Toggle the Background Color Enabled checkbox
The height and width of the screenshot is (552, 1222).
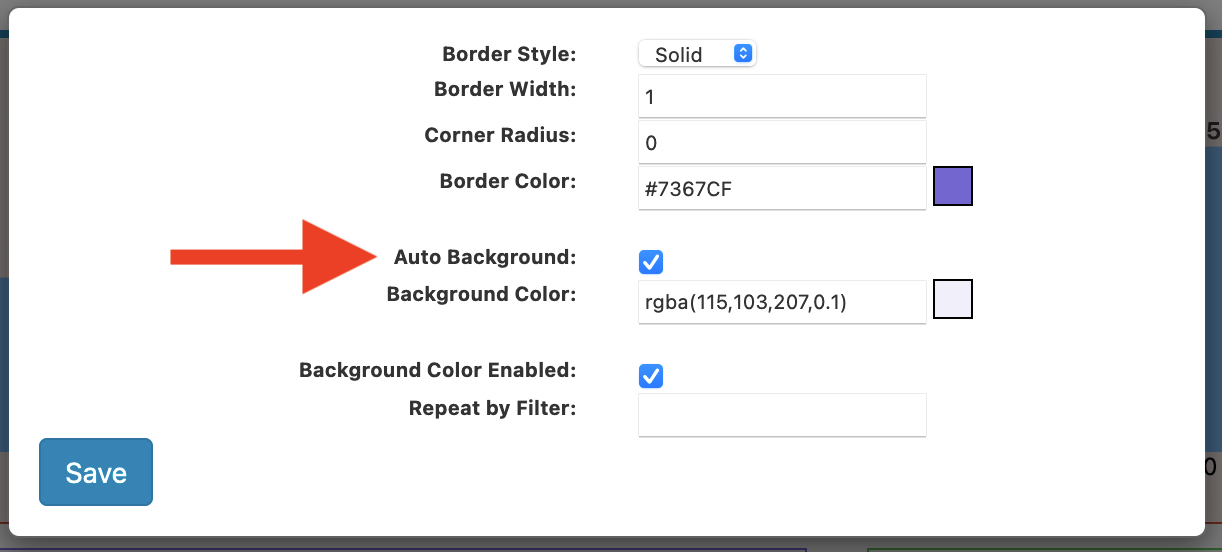pos(651,376)
